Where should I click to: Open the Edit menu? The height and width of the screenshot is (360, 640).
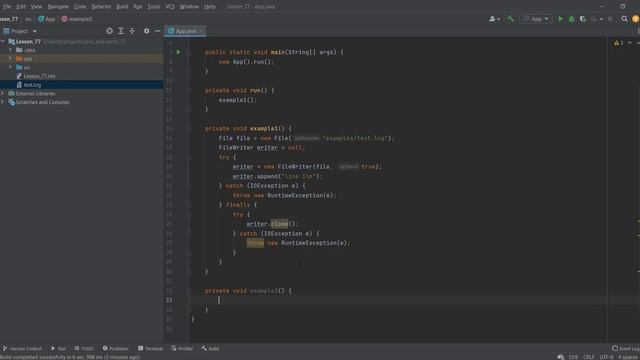[21, 7]
